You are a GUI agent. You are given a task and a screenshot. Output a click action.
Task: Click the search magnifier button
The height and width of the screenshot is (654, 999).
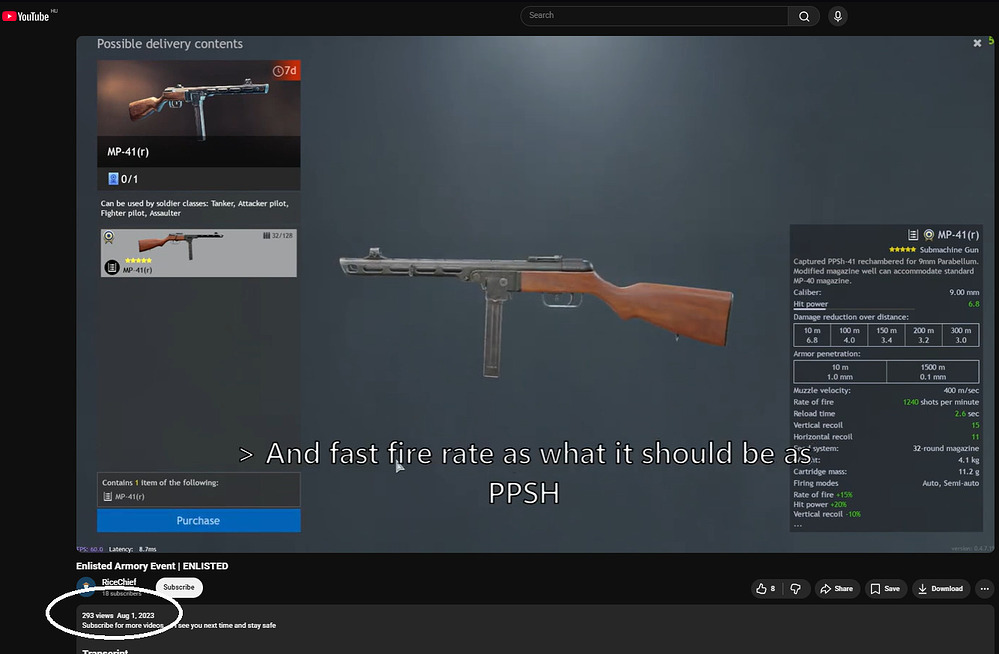tap(804, 16)
